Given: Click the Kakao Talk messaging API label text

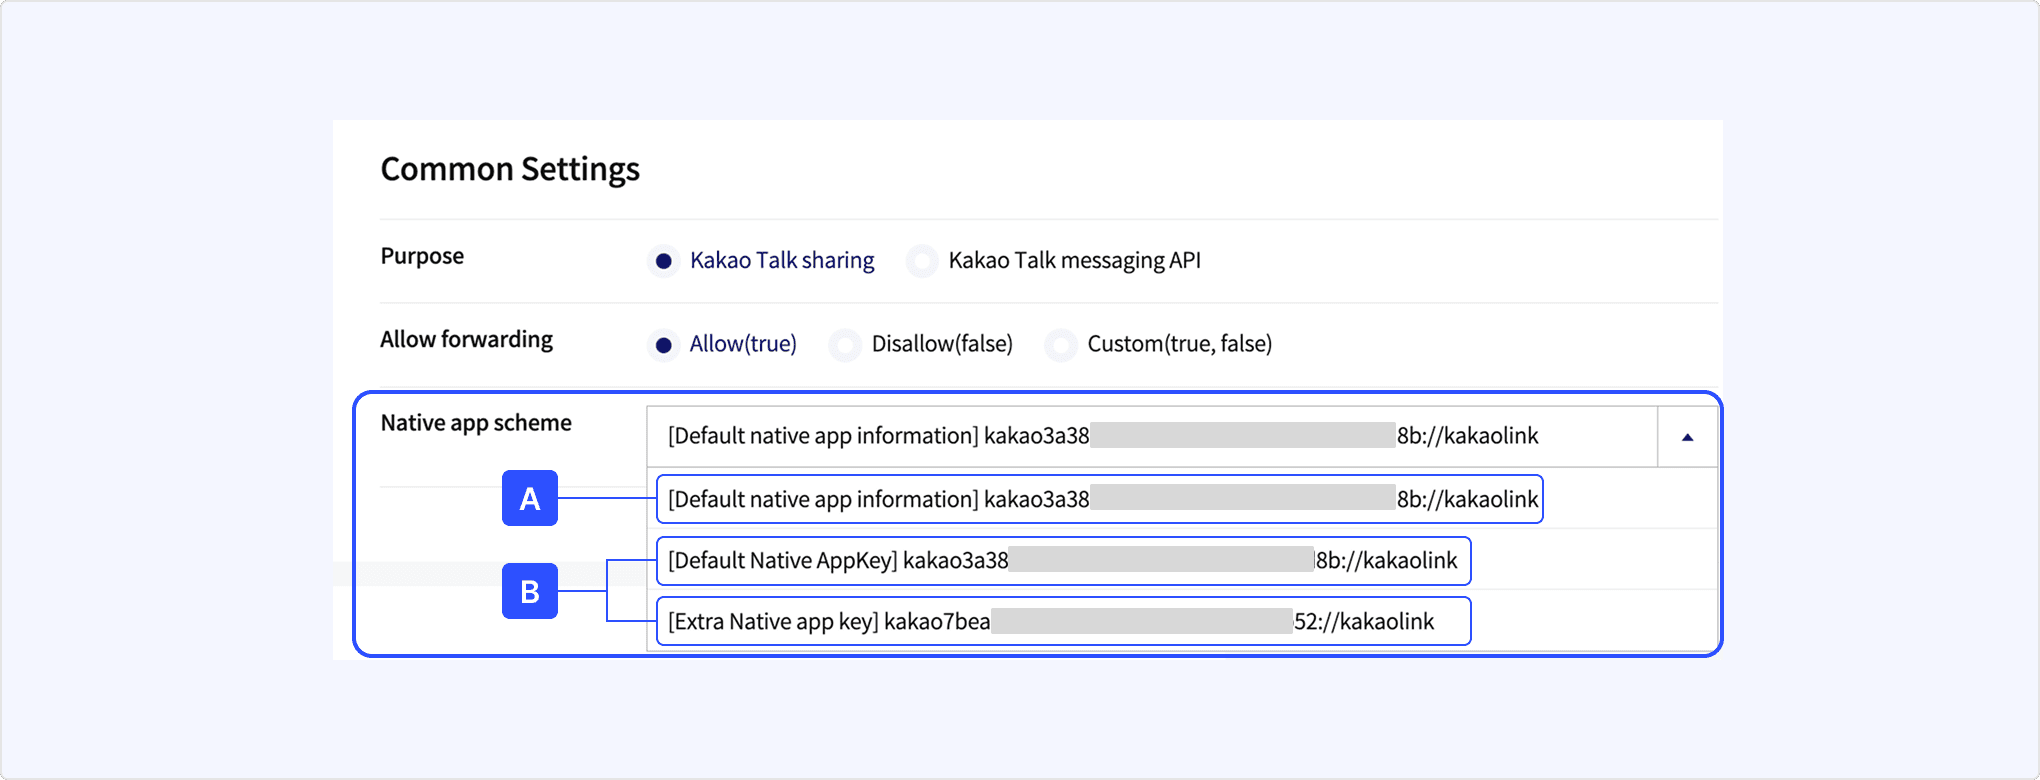Looking at the screenshot, I should [x=1074, y=261].
